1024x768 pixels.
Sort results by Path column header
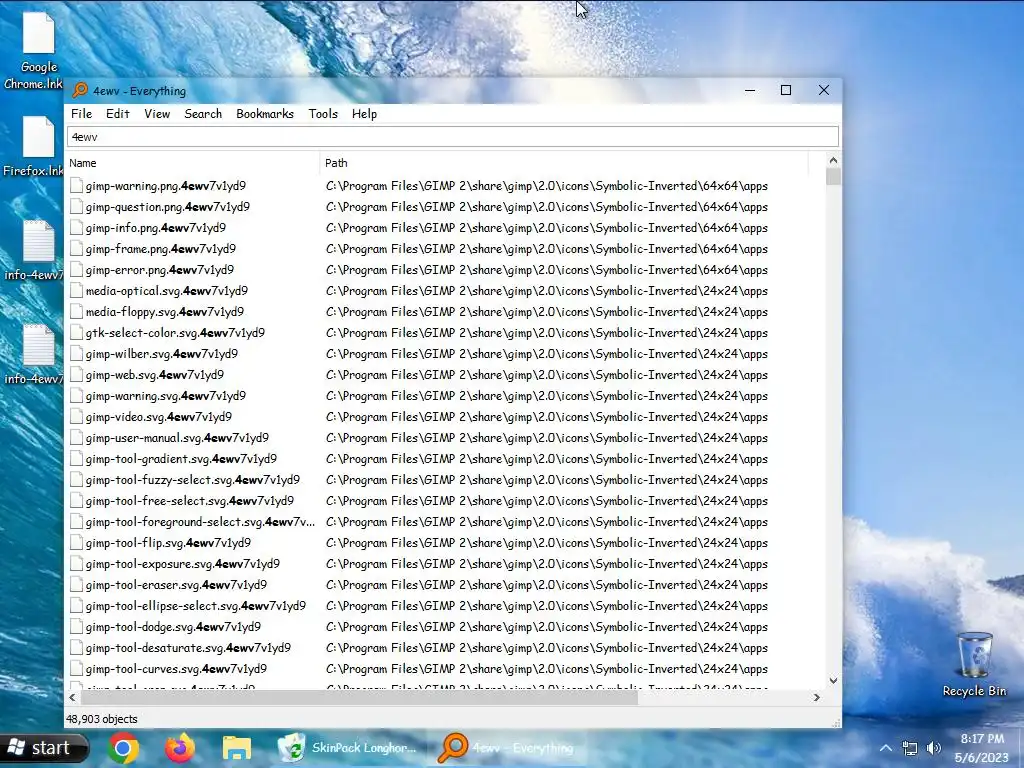coord(564,163)
